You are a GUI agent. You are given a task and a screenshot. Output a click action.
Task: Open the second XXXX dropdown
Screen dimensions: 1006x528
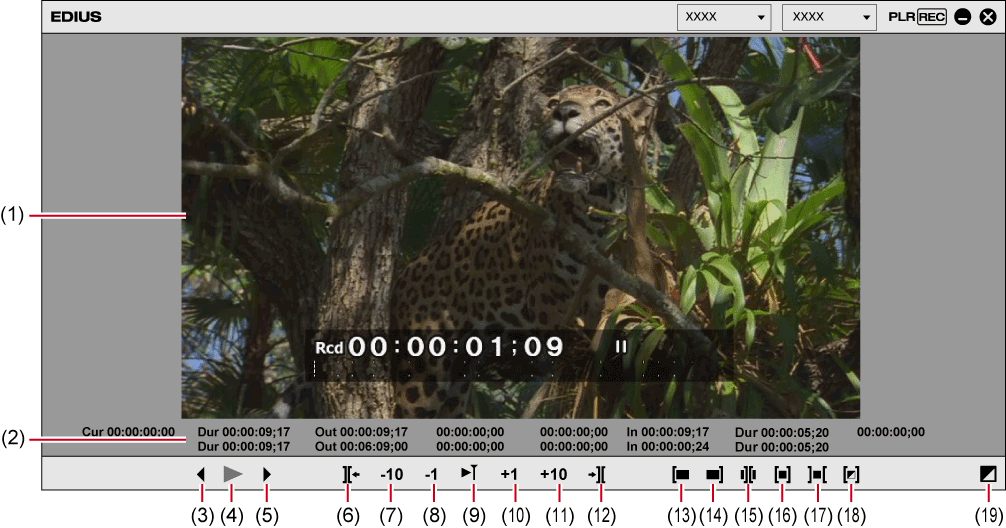point(828,17)
